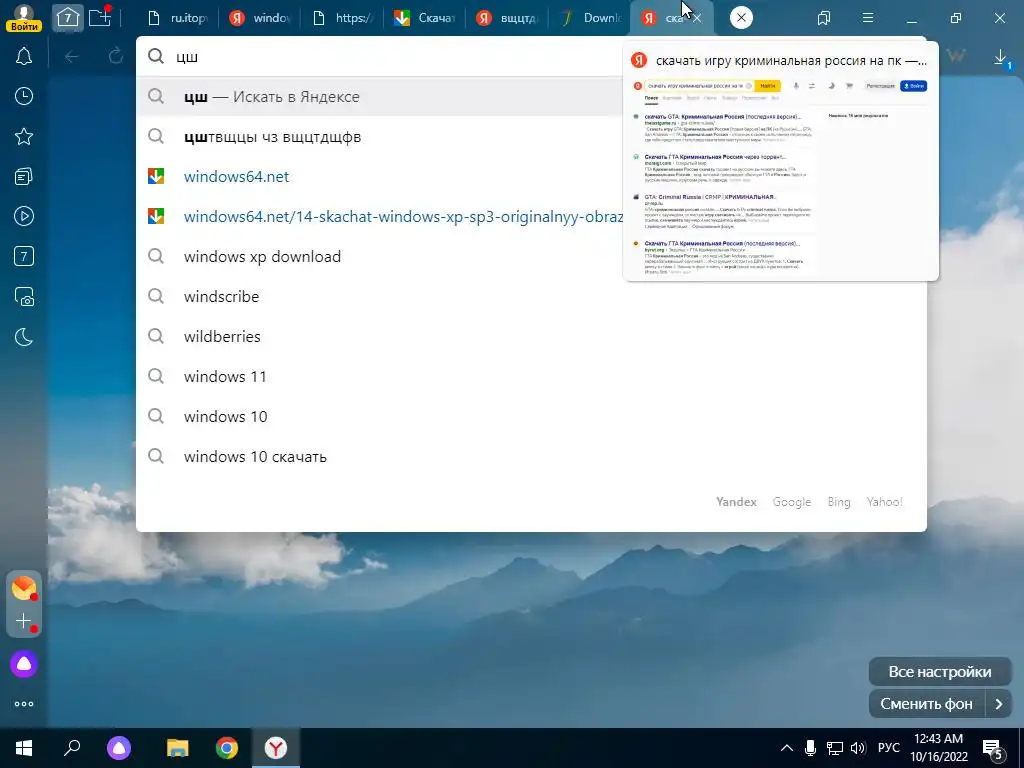Image resolution: width=1024 pixels, height=768 pixels.
Task: Open windows64.net suggestion
Action: [380, 176]
